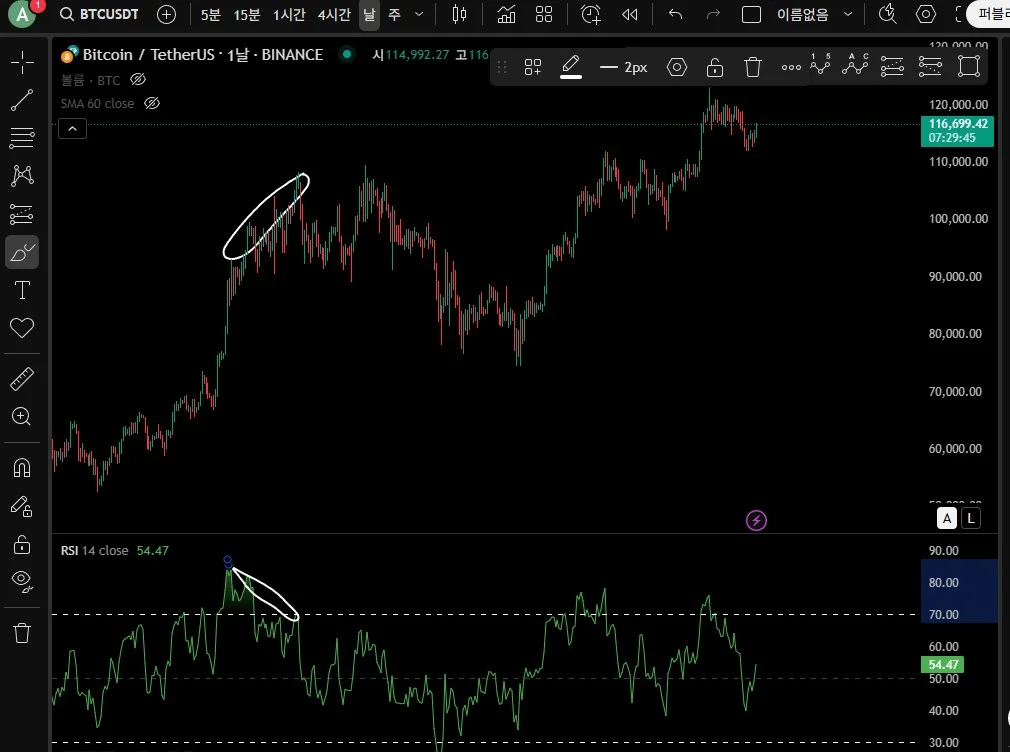Viewport: 1010px width, 752px height.
Task: Delete the selected drawing via floating toolbar
Action: click(x=752, y=67)
